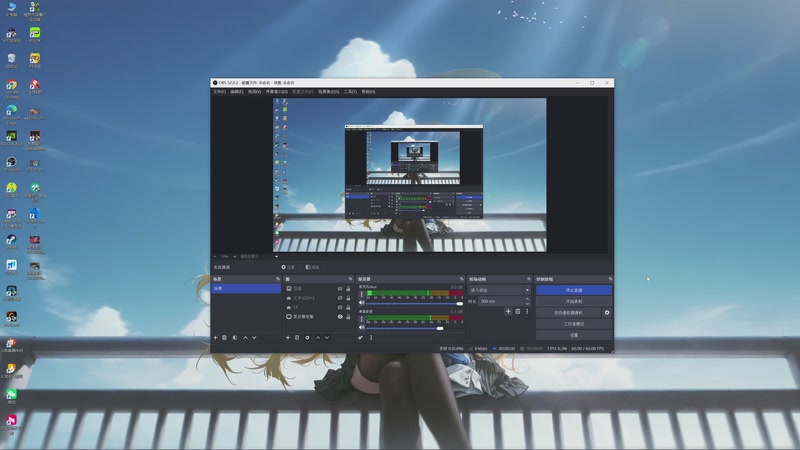The width and height of the screenshot is (800, 450).
Task: Open the 微信 WeChat desktop icon
Action: tap(11, 396)
